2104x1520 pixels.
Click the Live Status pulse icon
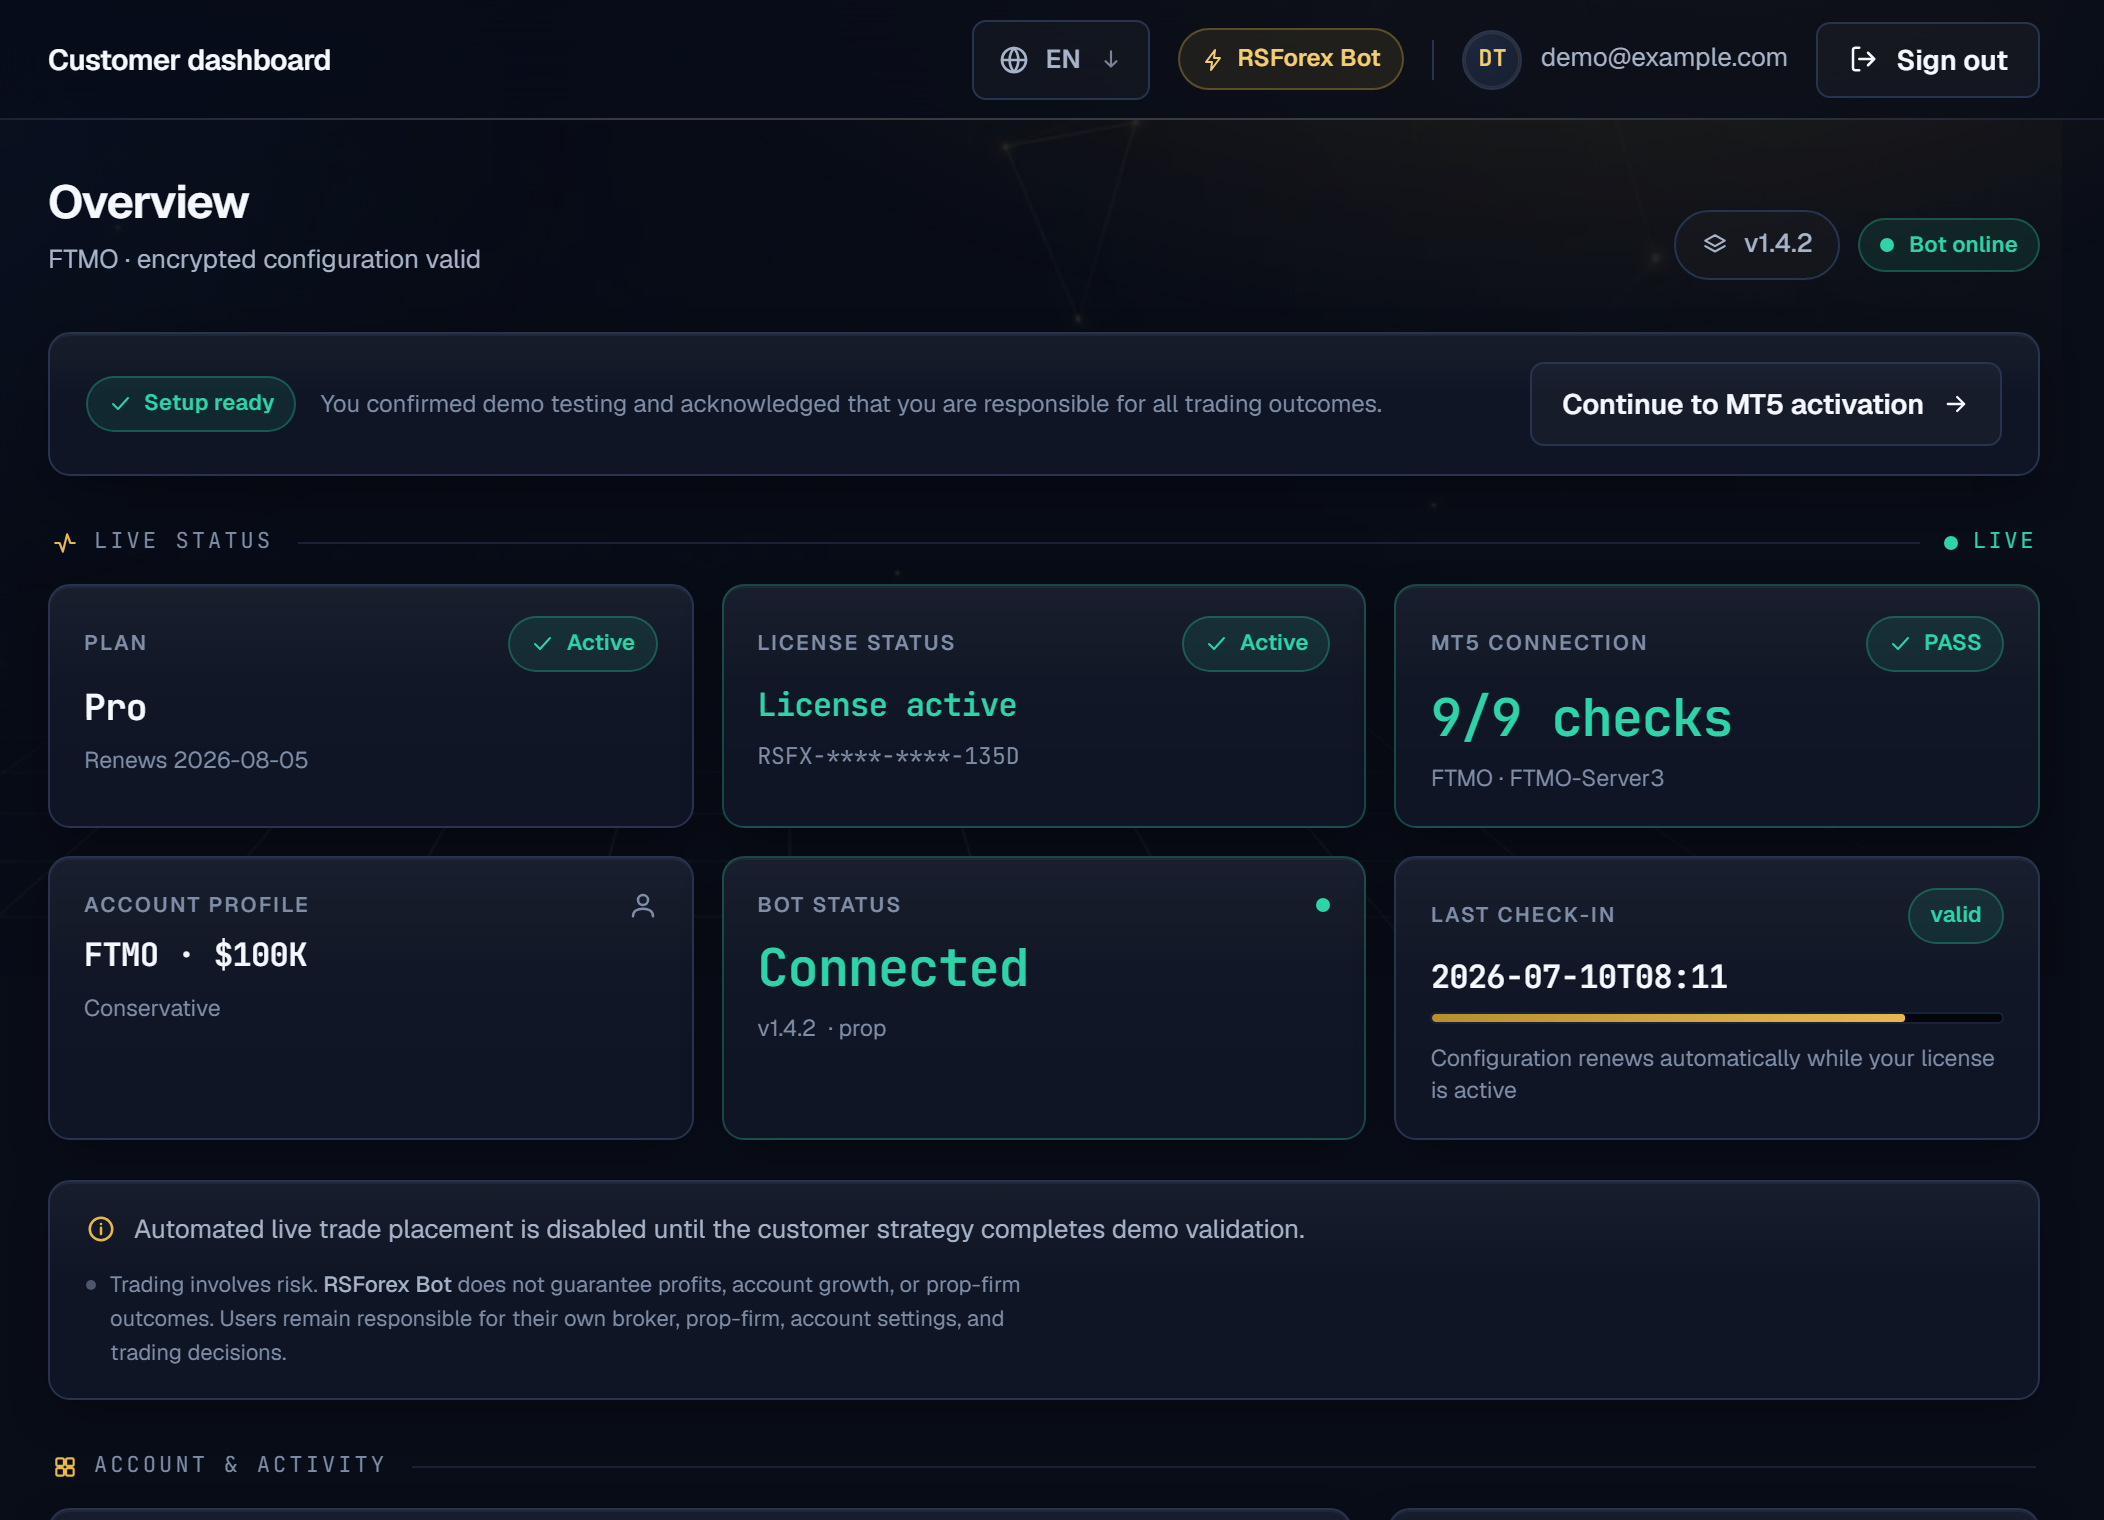click(65, 542)
